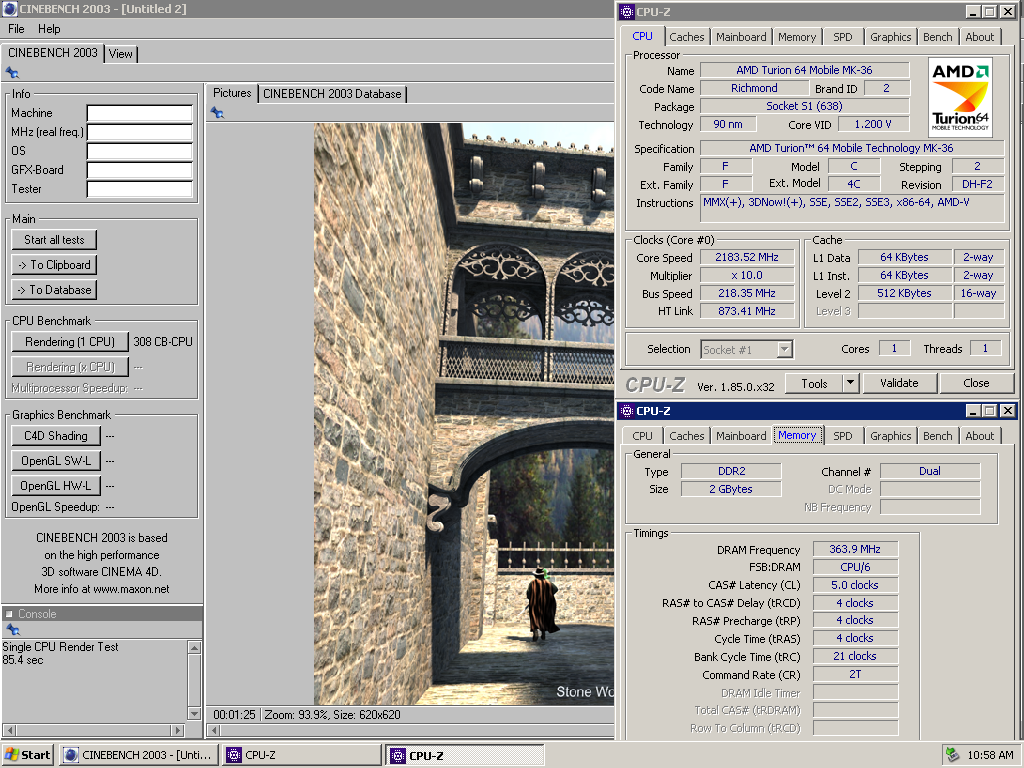The width and height of the screenshot is (1024, 768).
Task: Open About tab in lower CPU-Z window
Action: tap(980, 436)
